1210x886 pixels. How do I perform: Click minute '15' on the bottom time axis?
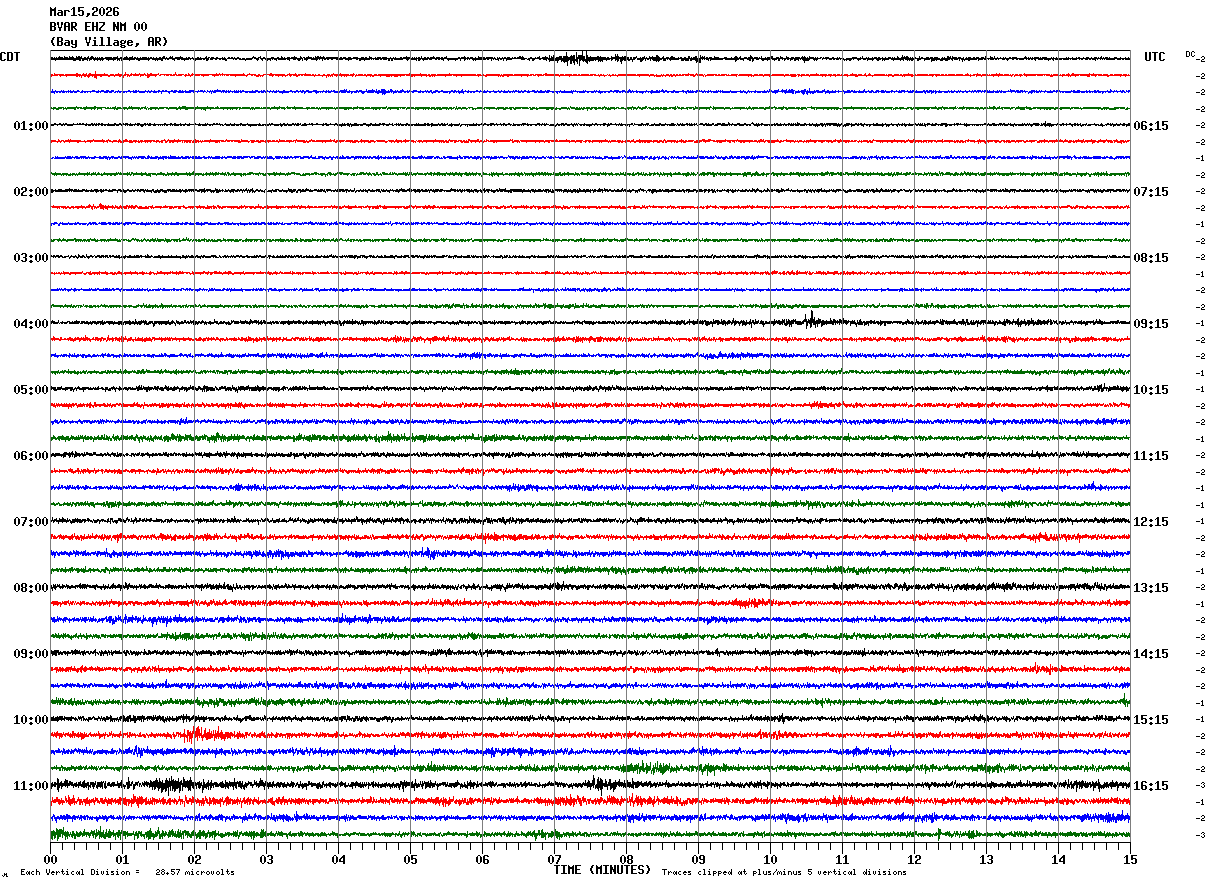click(1130, 859)
